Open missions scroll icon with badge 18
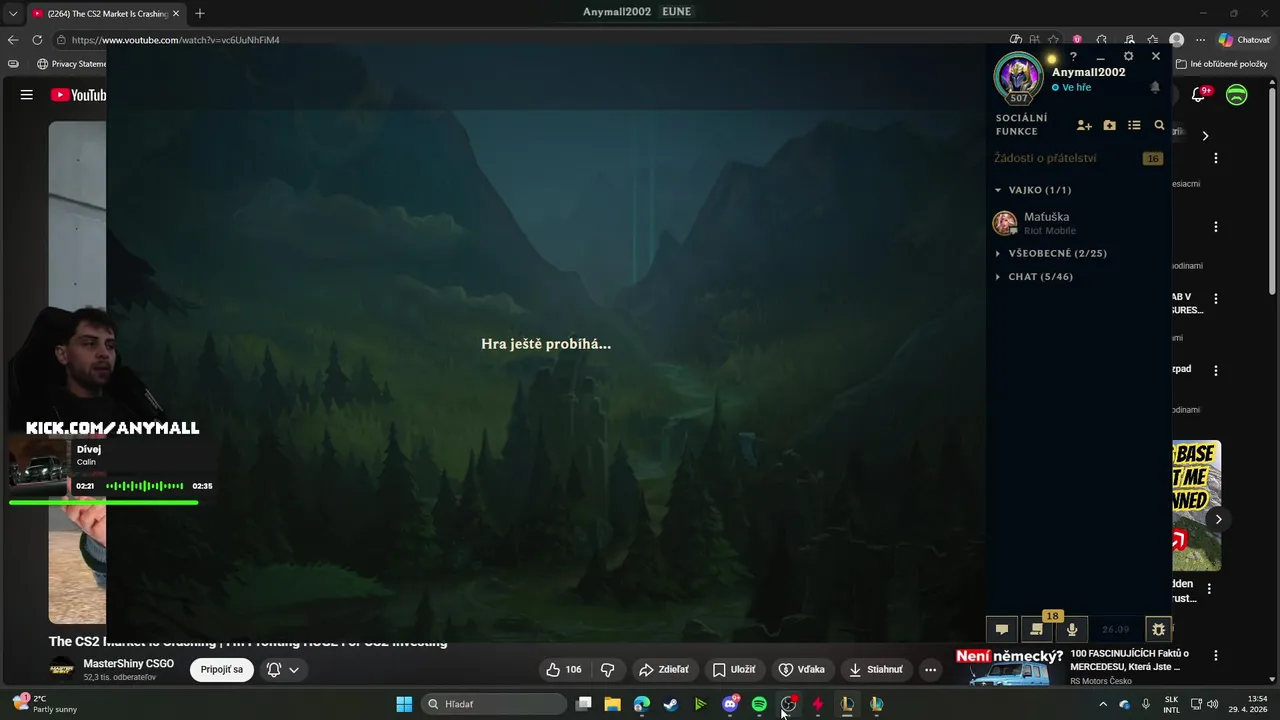 (1037, 629)
